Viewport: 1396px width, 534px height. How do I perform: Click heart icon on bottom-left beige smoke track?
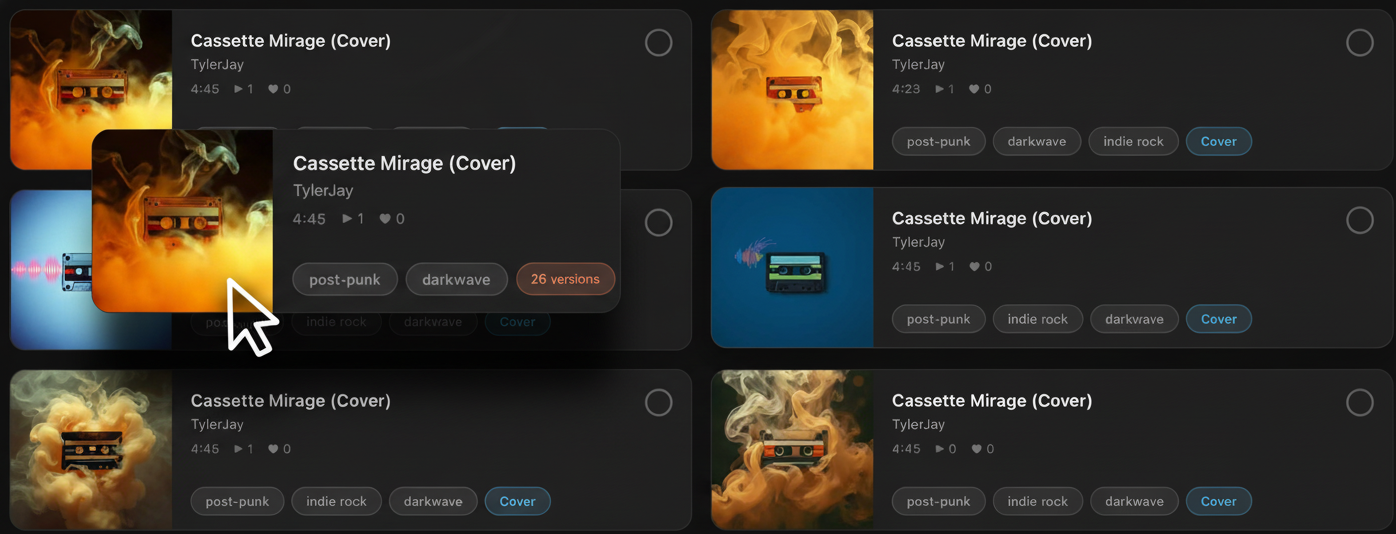click(x=273, y=449)
